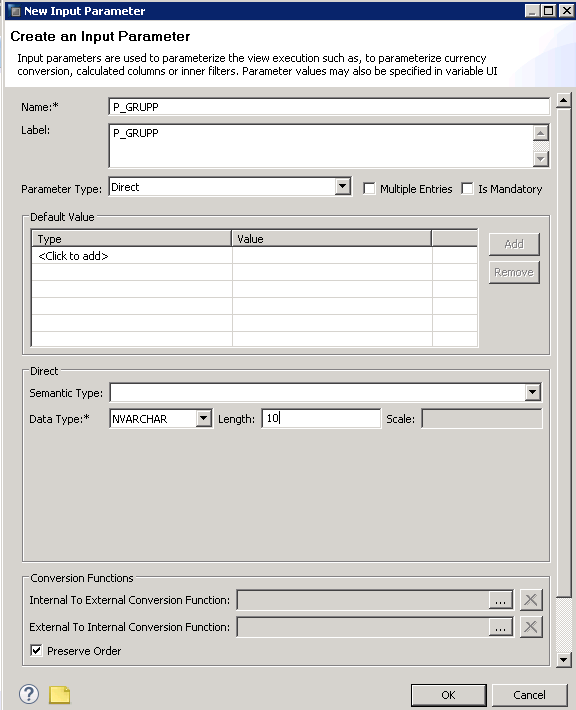Minimize the New Input Parameter window
The height and width of the screenshot is (710, 576).
pos(533,10)
